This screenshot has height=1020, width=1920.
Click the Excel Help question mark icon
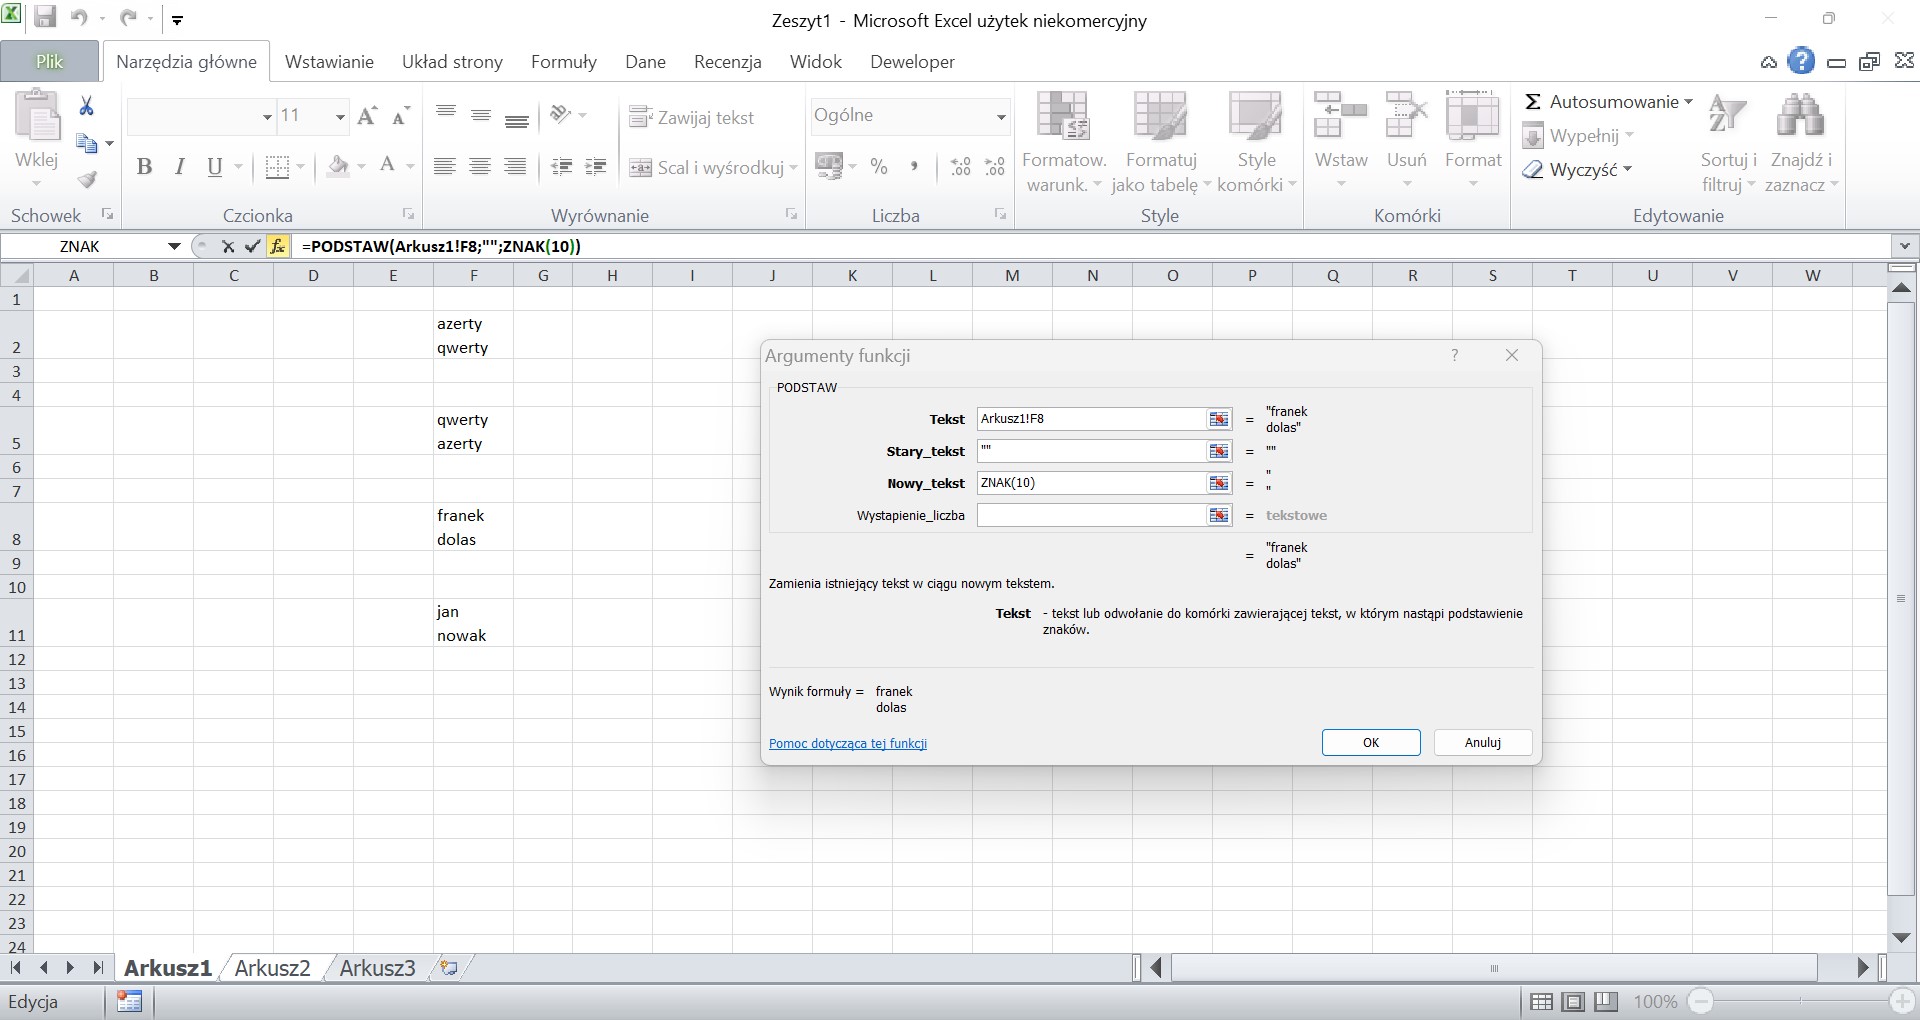[1801, 62]
